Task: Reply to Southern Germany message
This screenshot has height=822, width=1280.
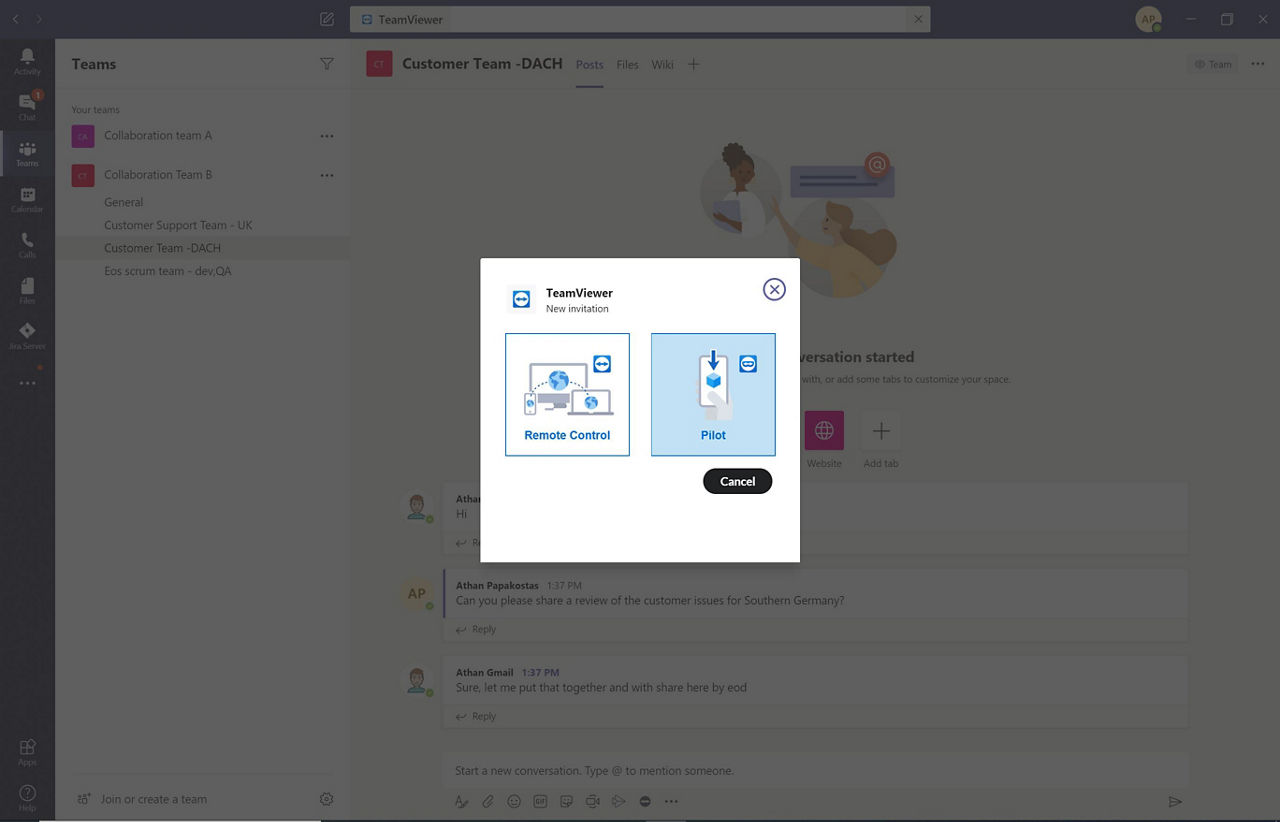Action: tap(476, 630)
